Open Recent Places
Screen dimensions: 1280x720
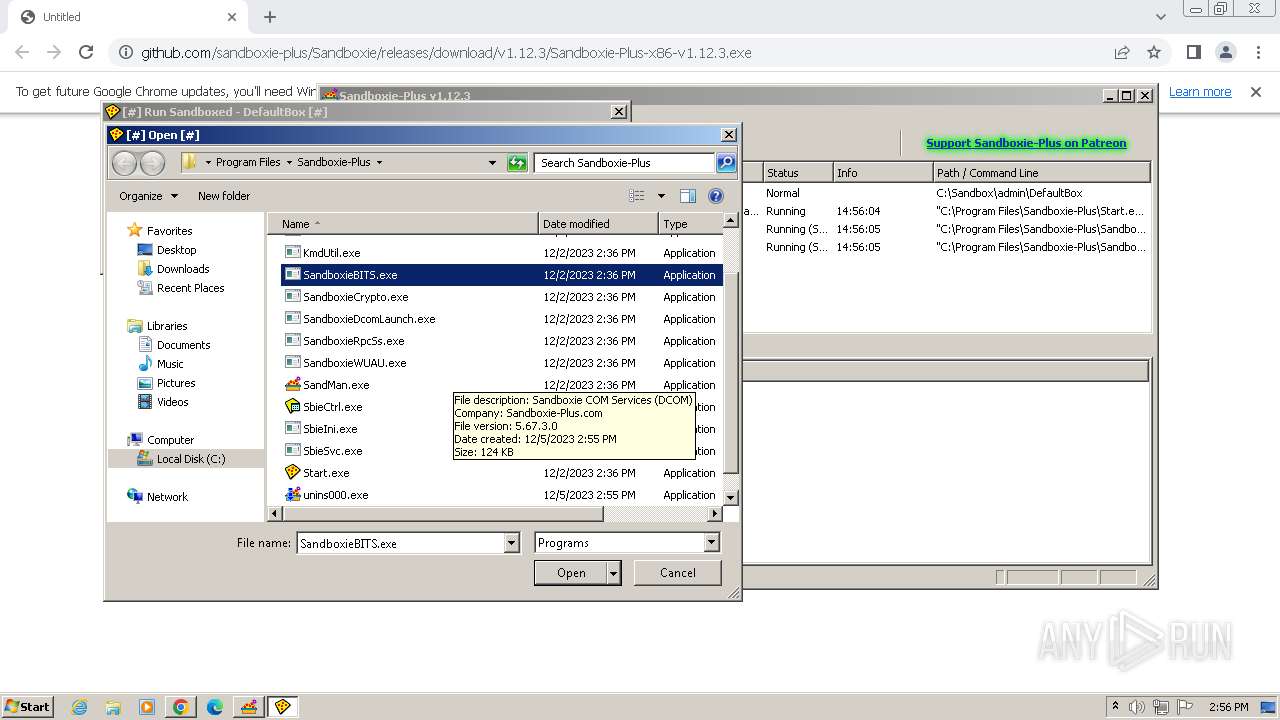pos(190,288)
